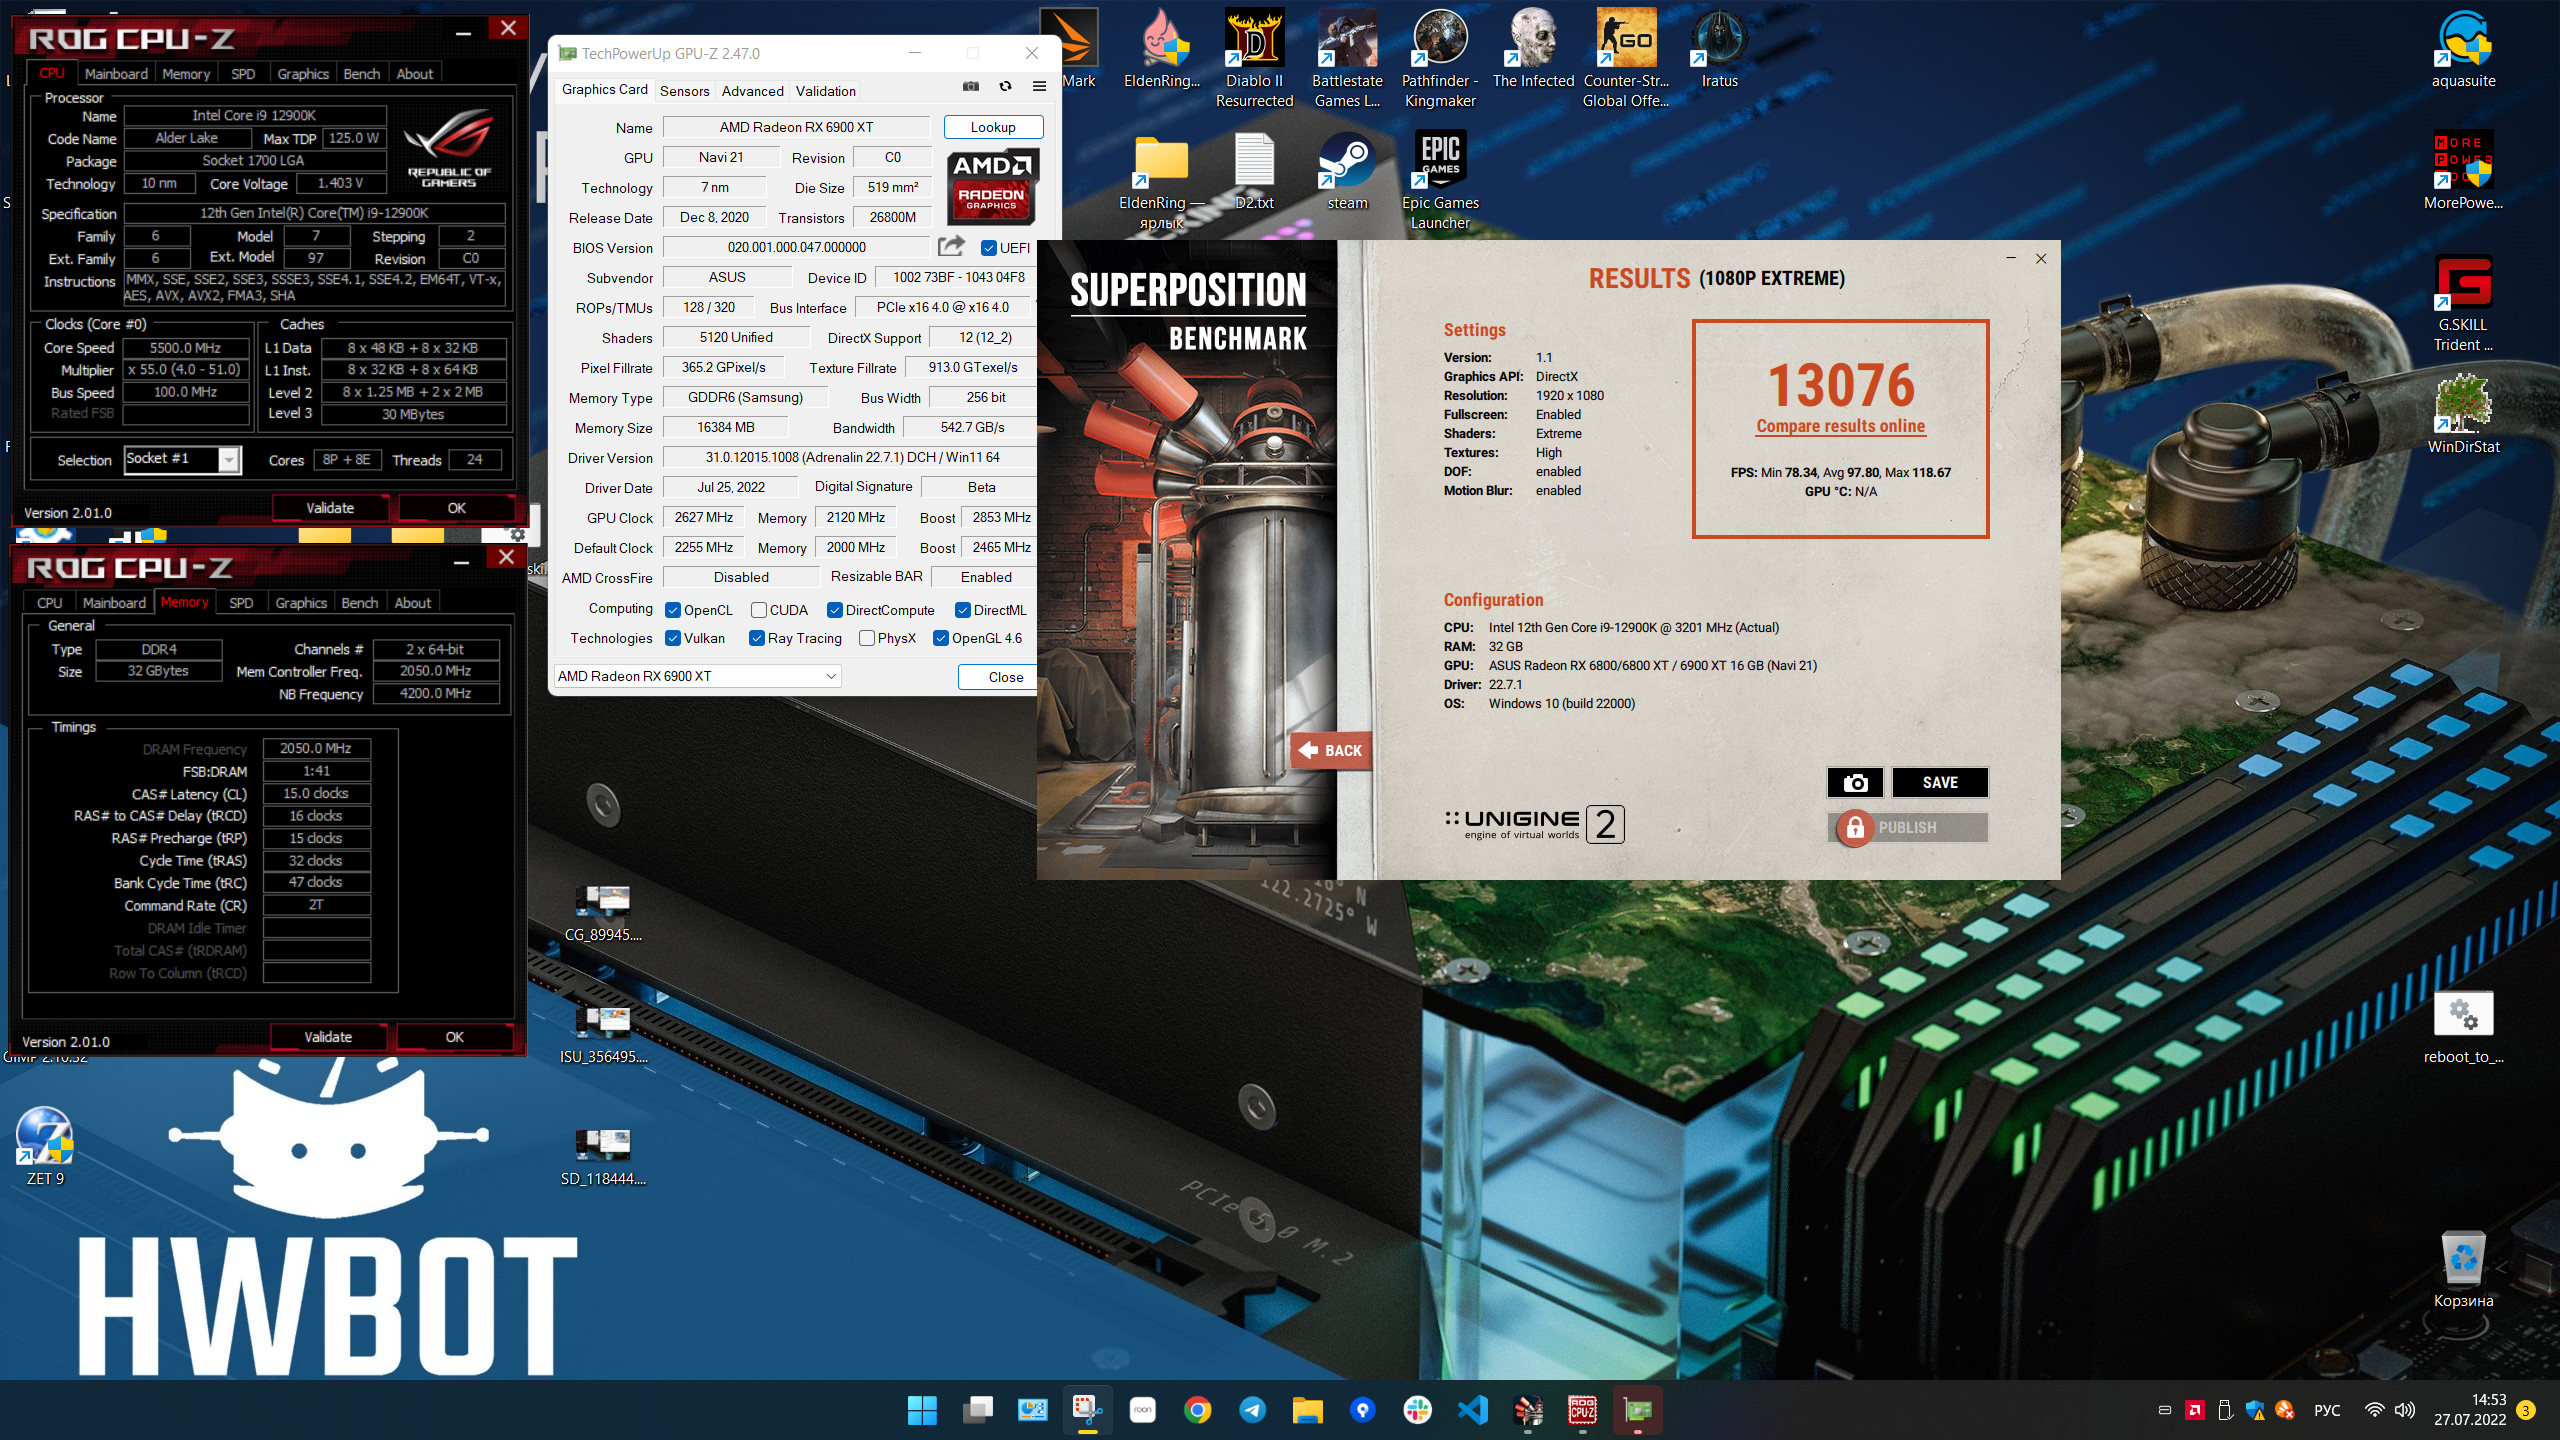Click the GPU-Z Name field

click(796, 127)
